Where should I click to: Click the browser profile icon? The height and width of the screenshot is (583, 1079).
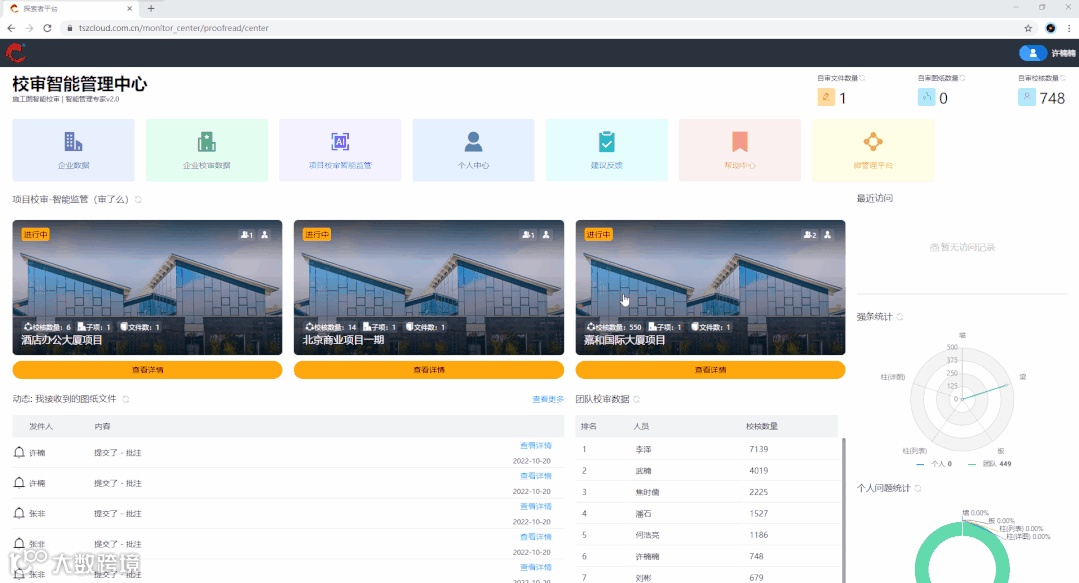point(1050,28)
